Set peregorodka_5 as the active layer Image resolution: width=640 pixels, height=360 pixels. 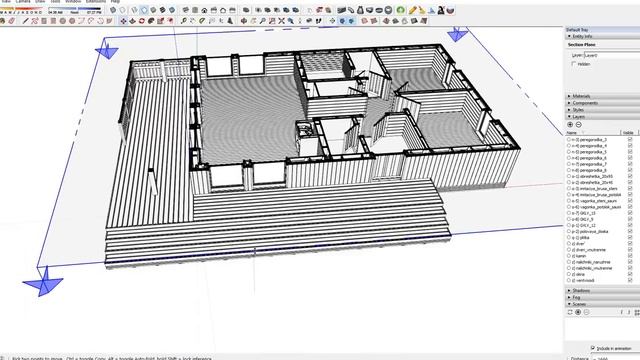569,152
